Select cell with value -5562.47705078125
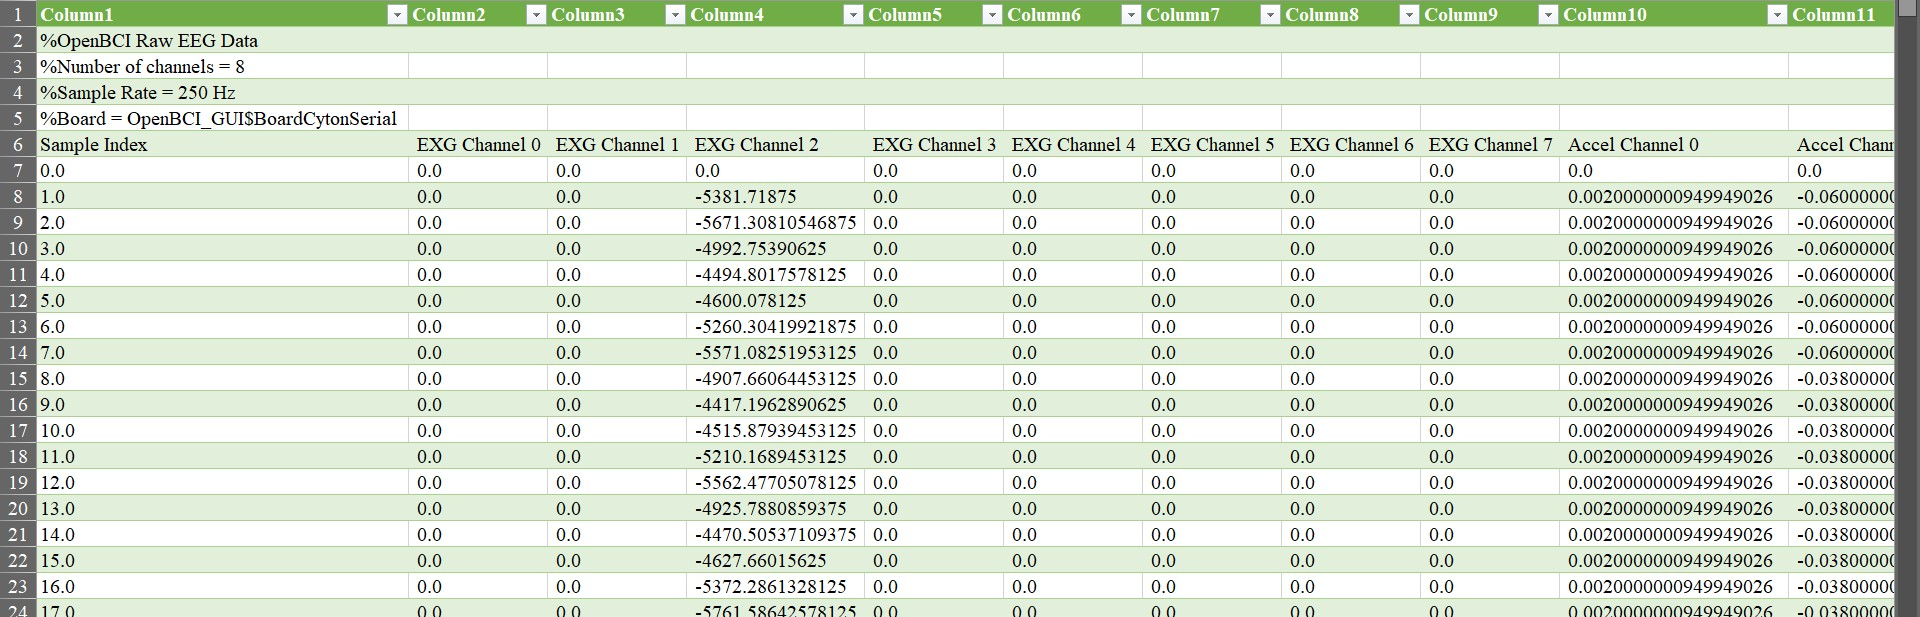Image resolution: width=1920 pixels, height=617 pixels. [775, 483]
